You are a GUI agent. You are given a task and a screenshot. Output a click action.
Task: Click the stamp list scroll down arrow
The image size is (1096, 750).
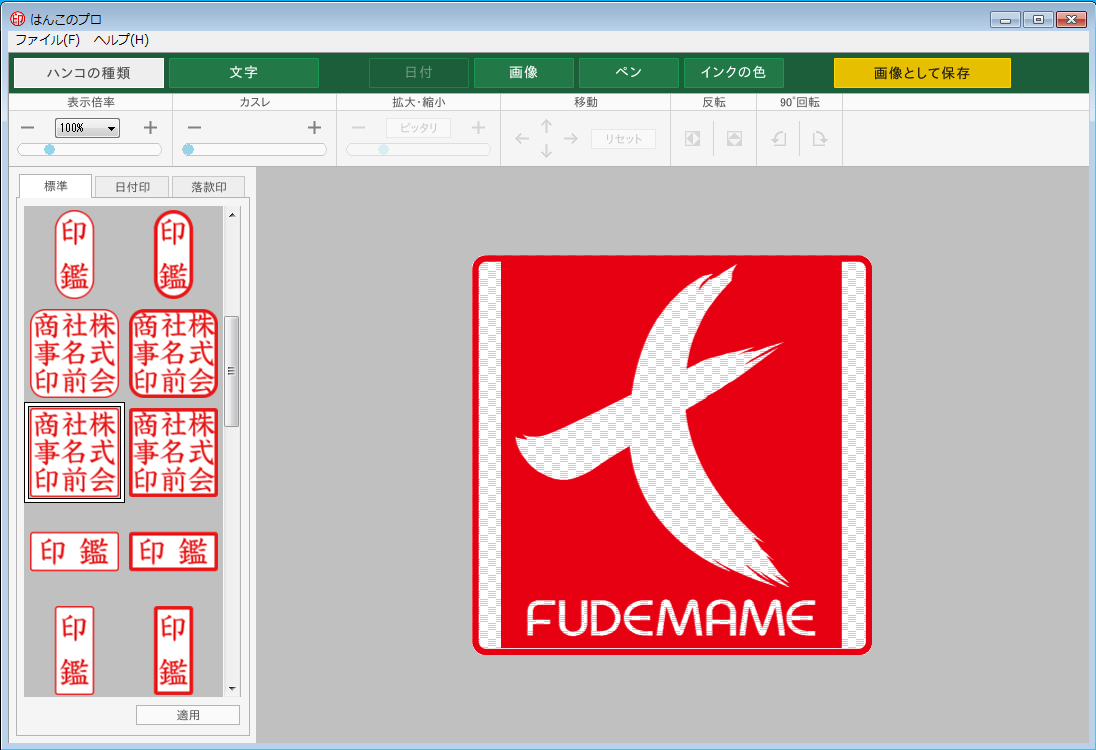click(x=232, y=689)
